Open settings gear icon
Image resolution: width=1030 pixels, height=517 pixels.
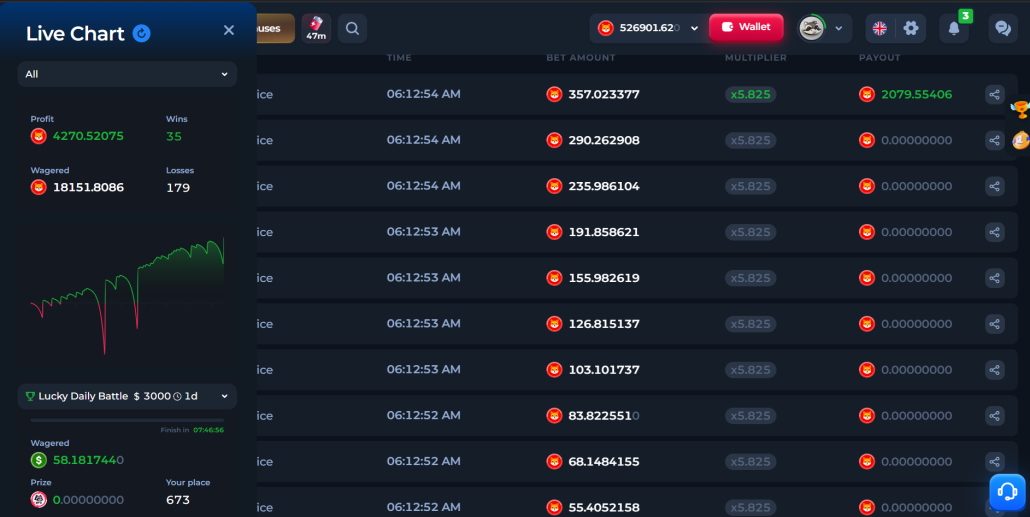click(910, 28)
